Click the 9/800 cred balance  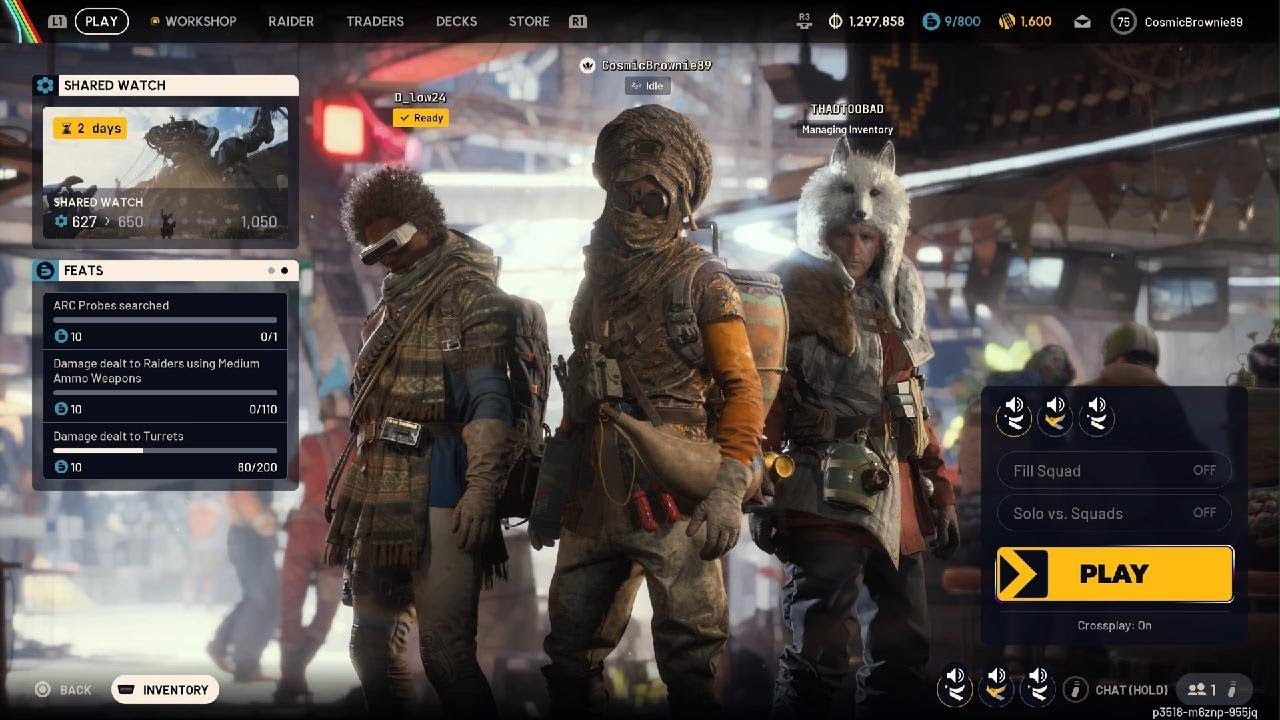point(962,21)
